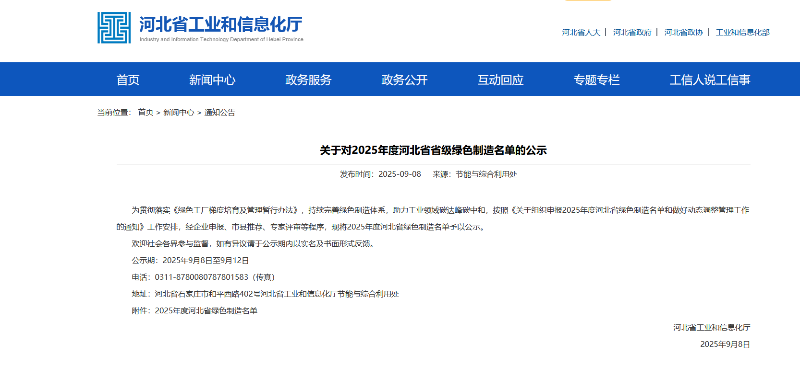Open the 互动回应 navigation item

click(x=501, y=80)
